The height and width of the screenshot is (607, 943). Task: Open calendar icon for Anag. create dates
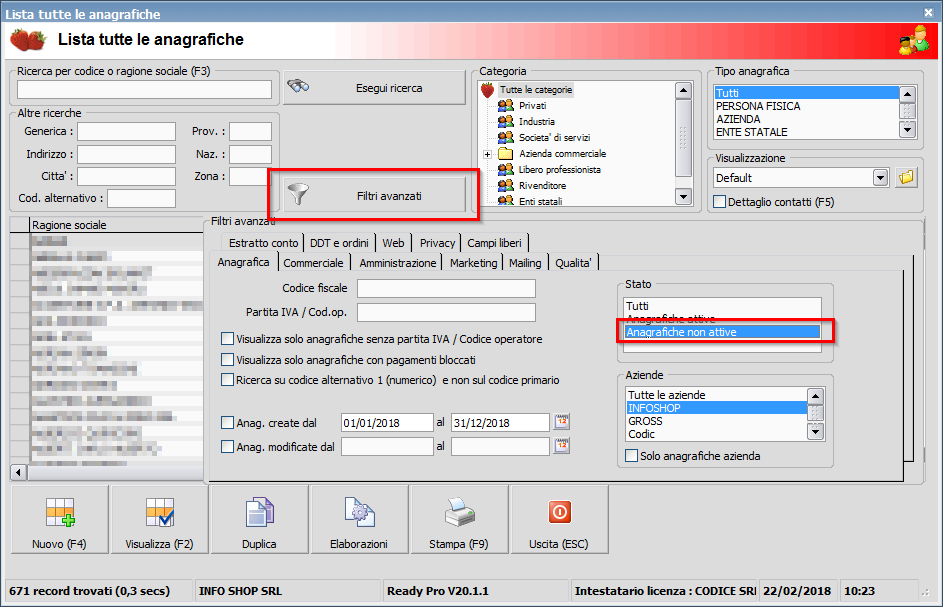[x=562, y=422]
